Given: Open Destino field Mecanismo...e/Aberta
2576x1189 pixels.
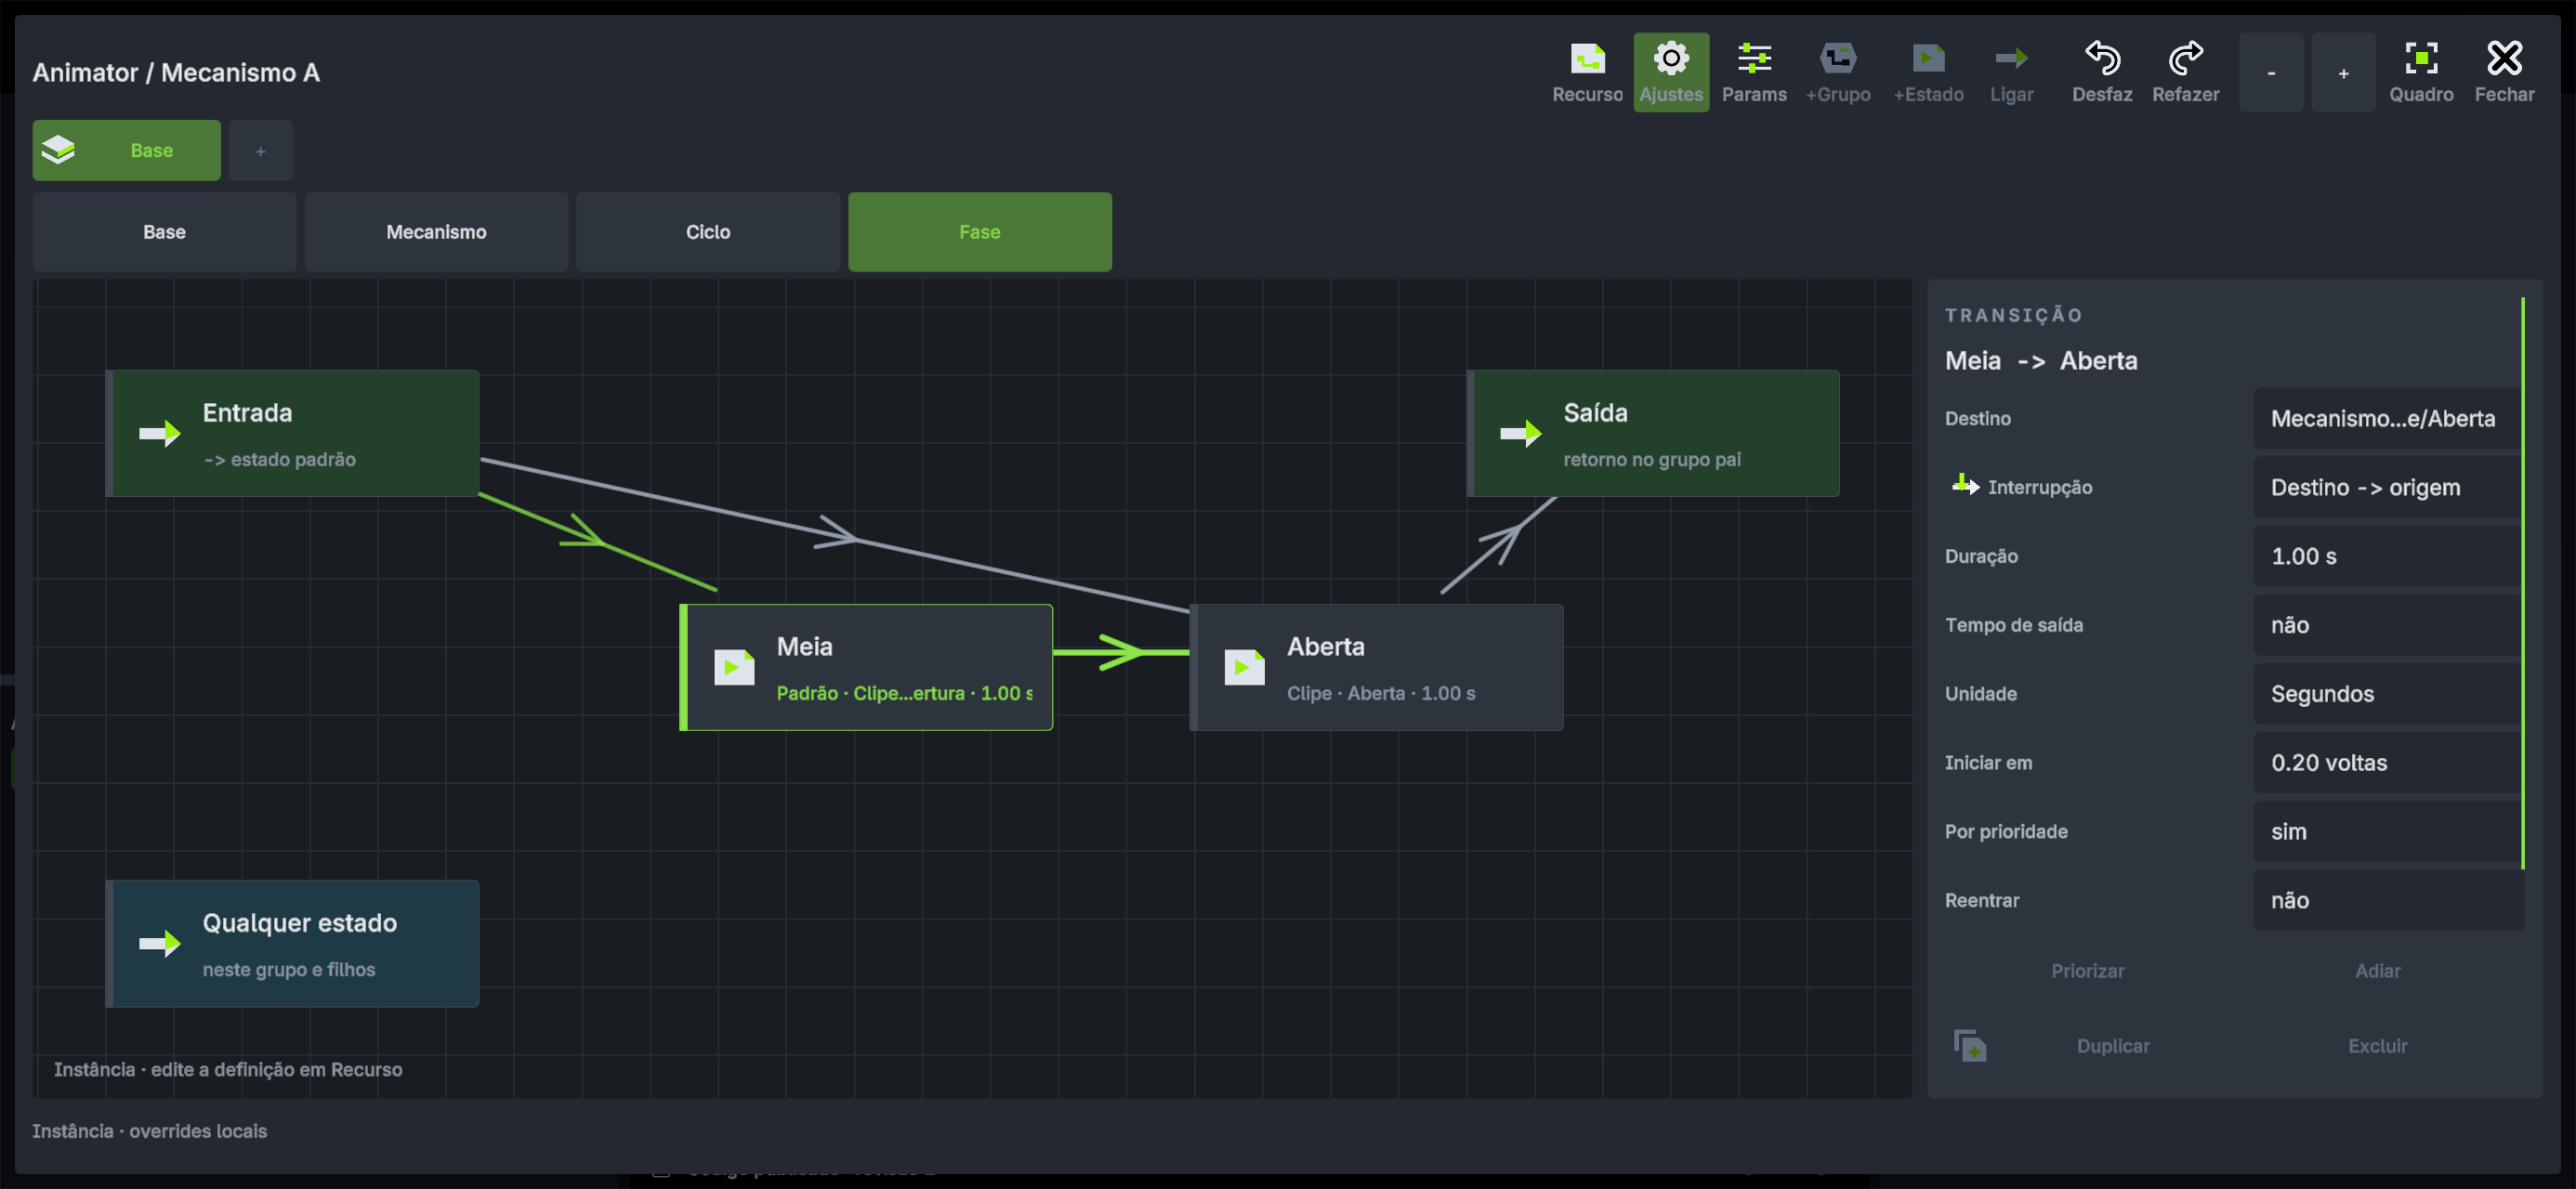Looking at the screenshot, I should point(2388,418).
